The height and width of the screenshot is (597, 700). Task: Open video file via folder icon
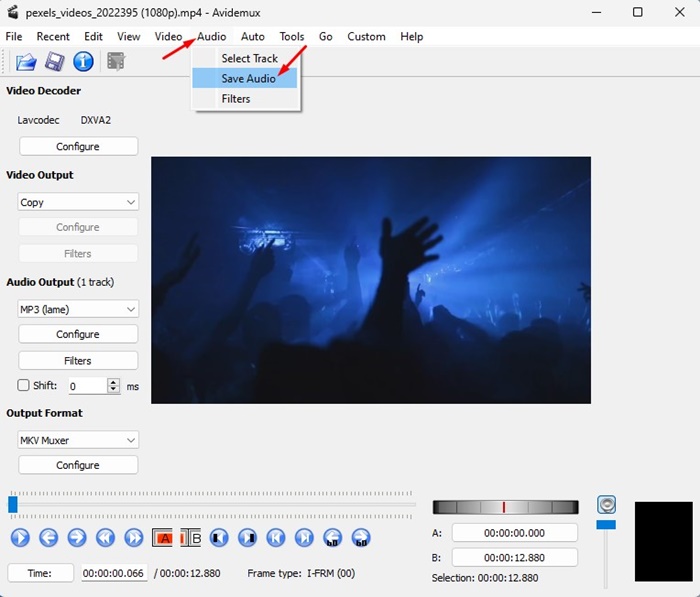click(26, 61)
